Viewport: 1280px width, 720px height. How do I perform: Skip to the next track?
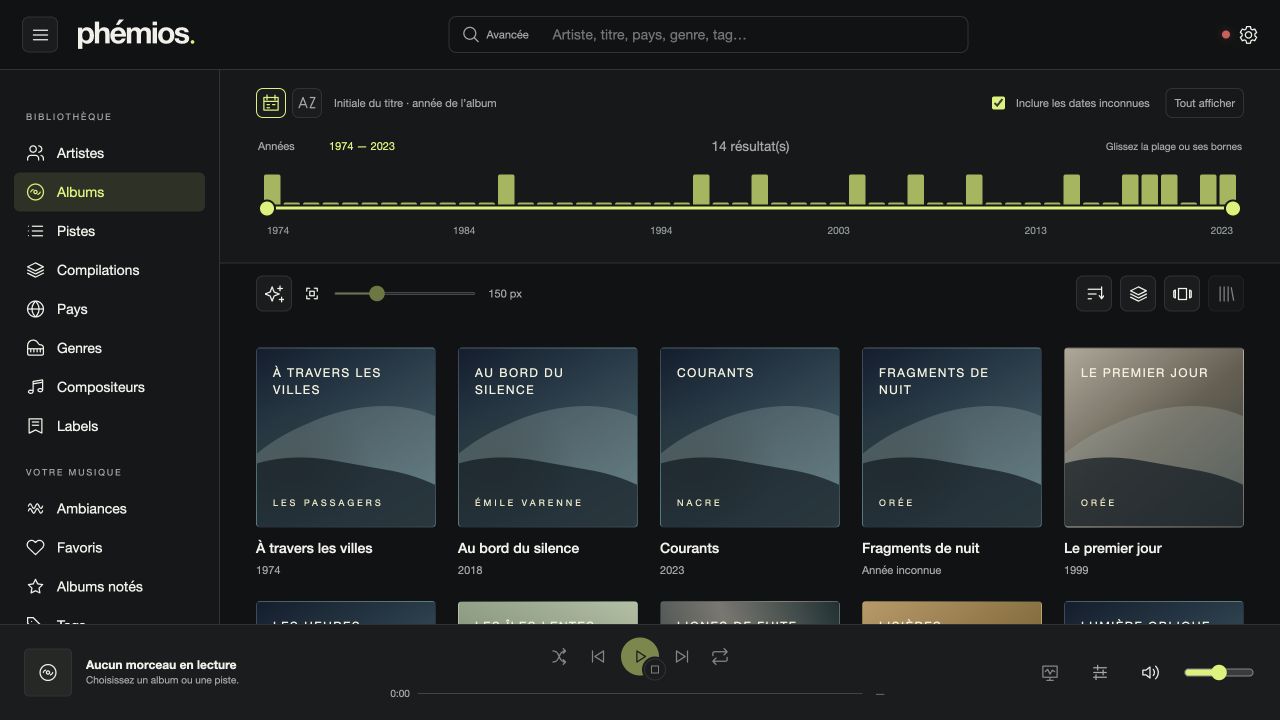click(x=682, y=657)
